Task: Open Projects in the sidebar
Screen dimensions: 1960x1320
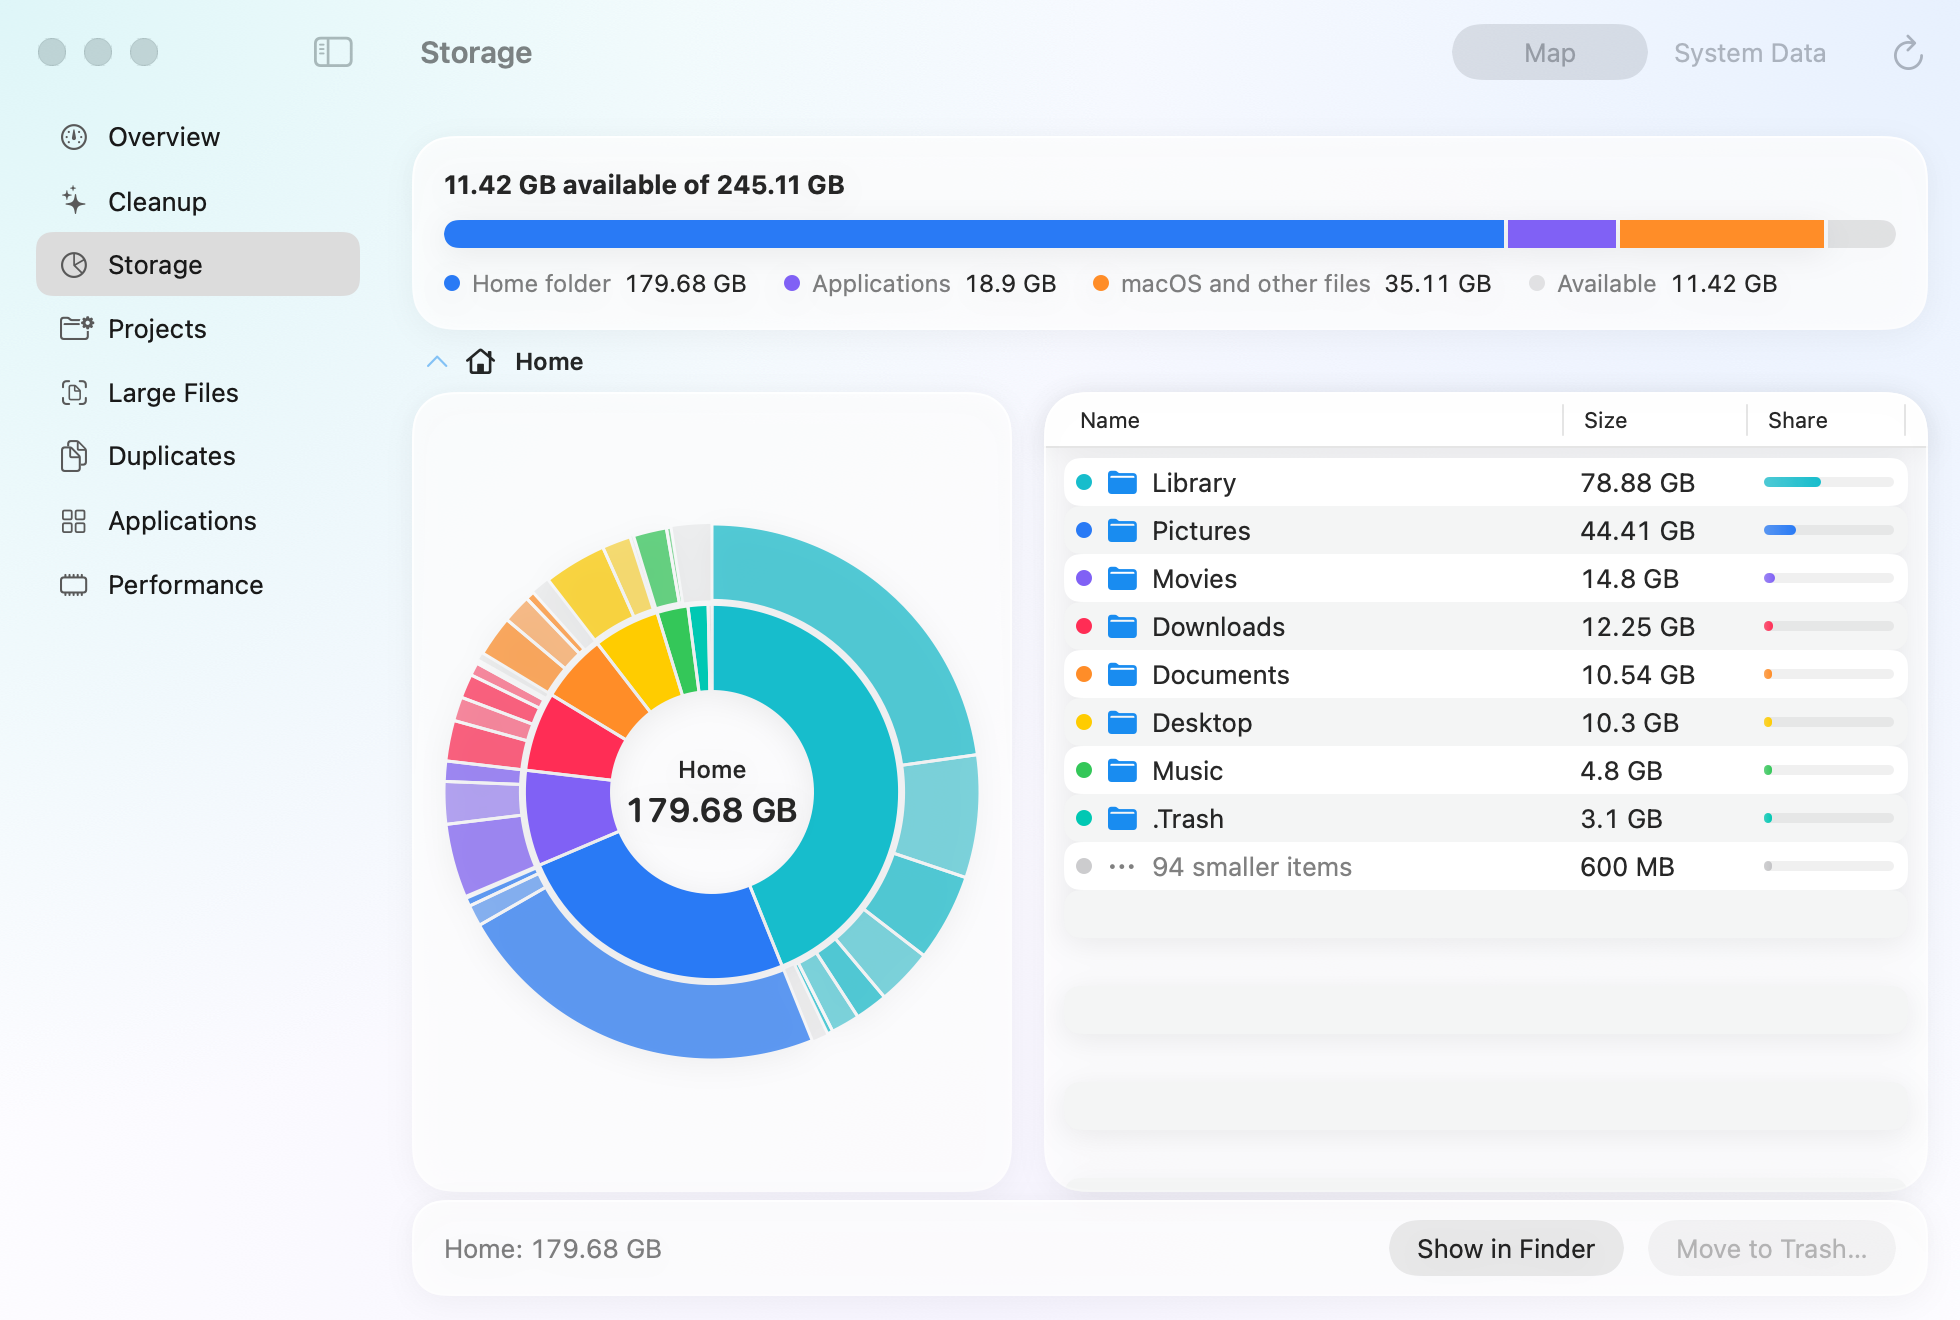Action: 198,328
